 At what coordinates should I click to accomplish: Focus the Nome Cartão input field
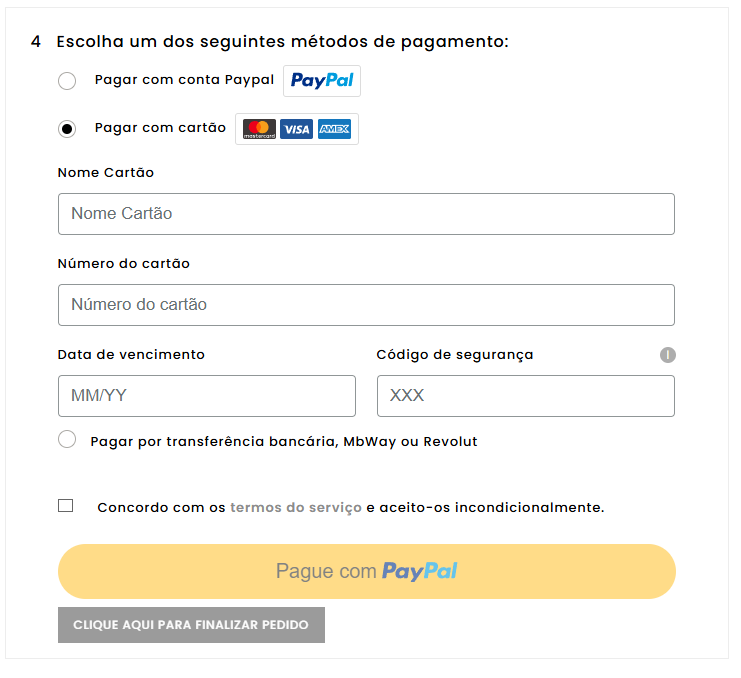click(366, 214)
